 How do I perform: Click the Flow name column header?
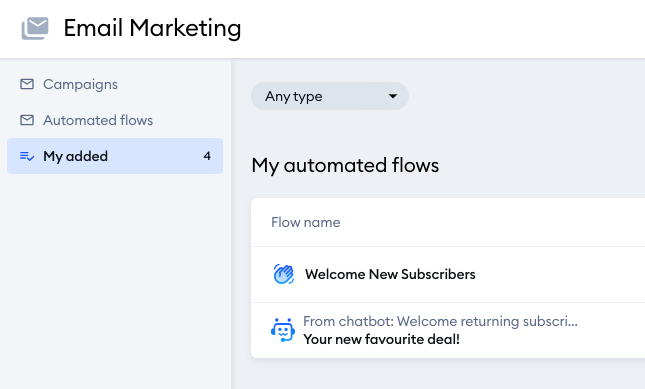[306, 222]
